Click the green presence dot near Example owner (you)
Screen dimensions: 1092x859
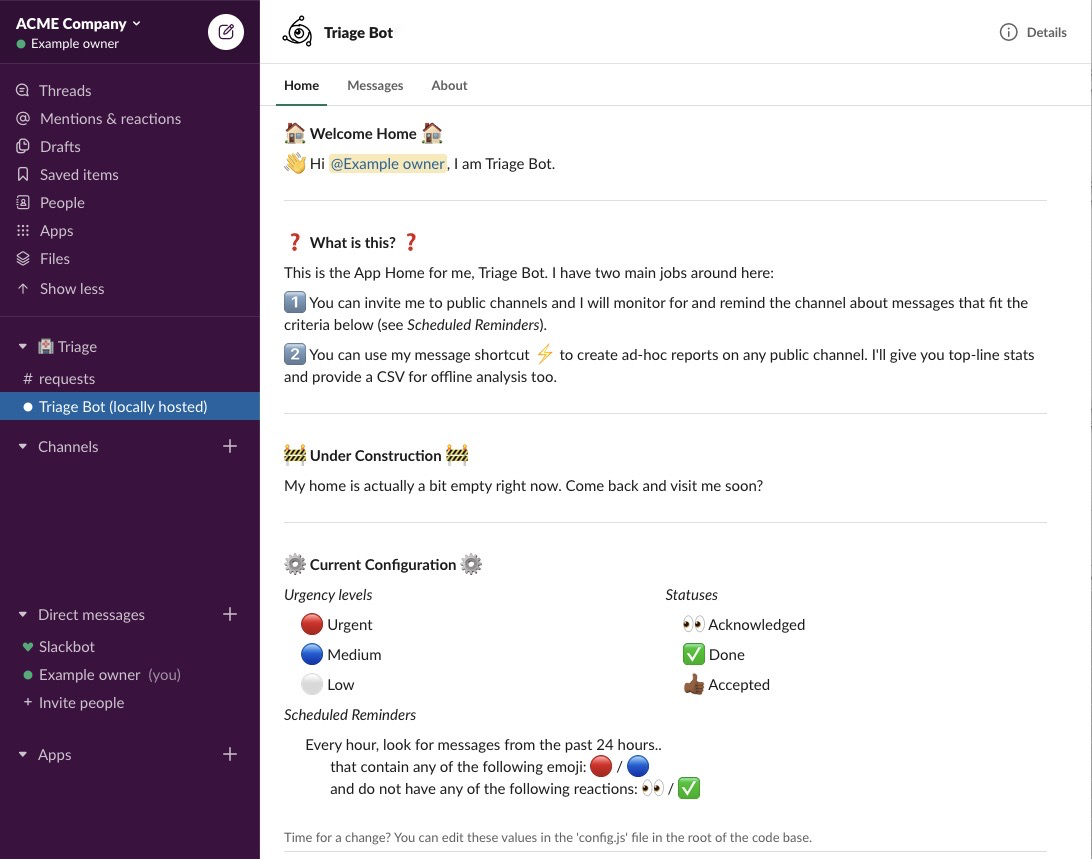tap(28, 674)
